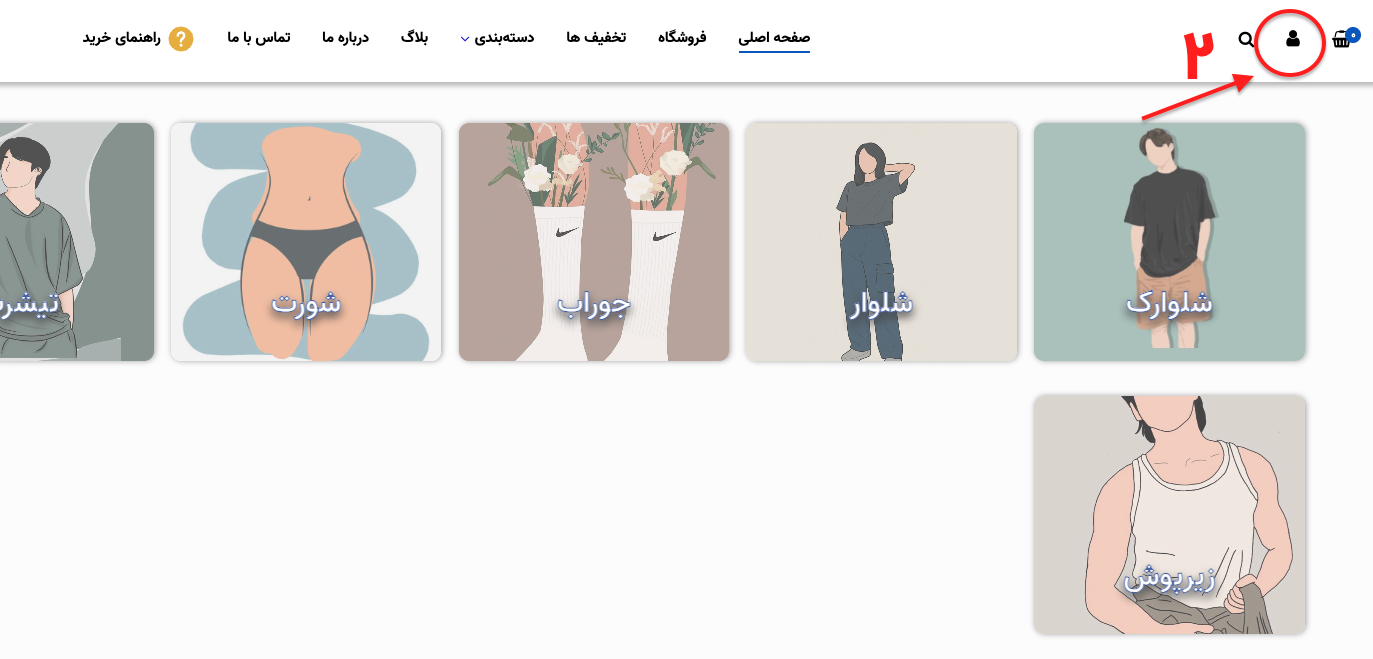Open the تیشرت t-shirt category card
This screenshot has height=659, width=1373.
click(77, 242)
